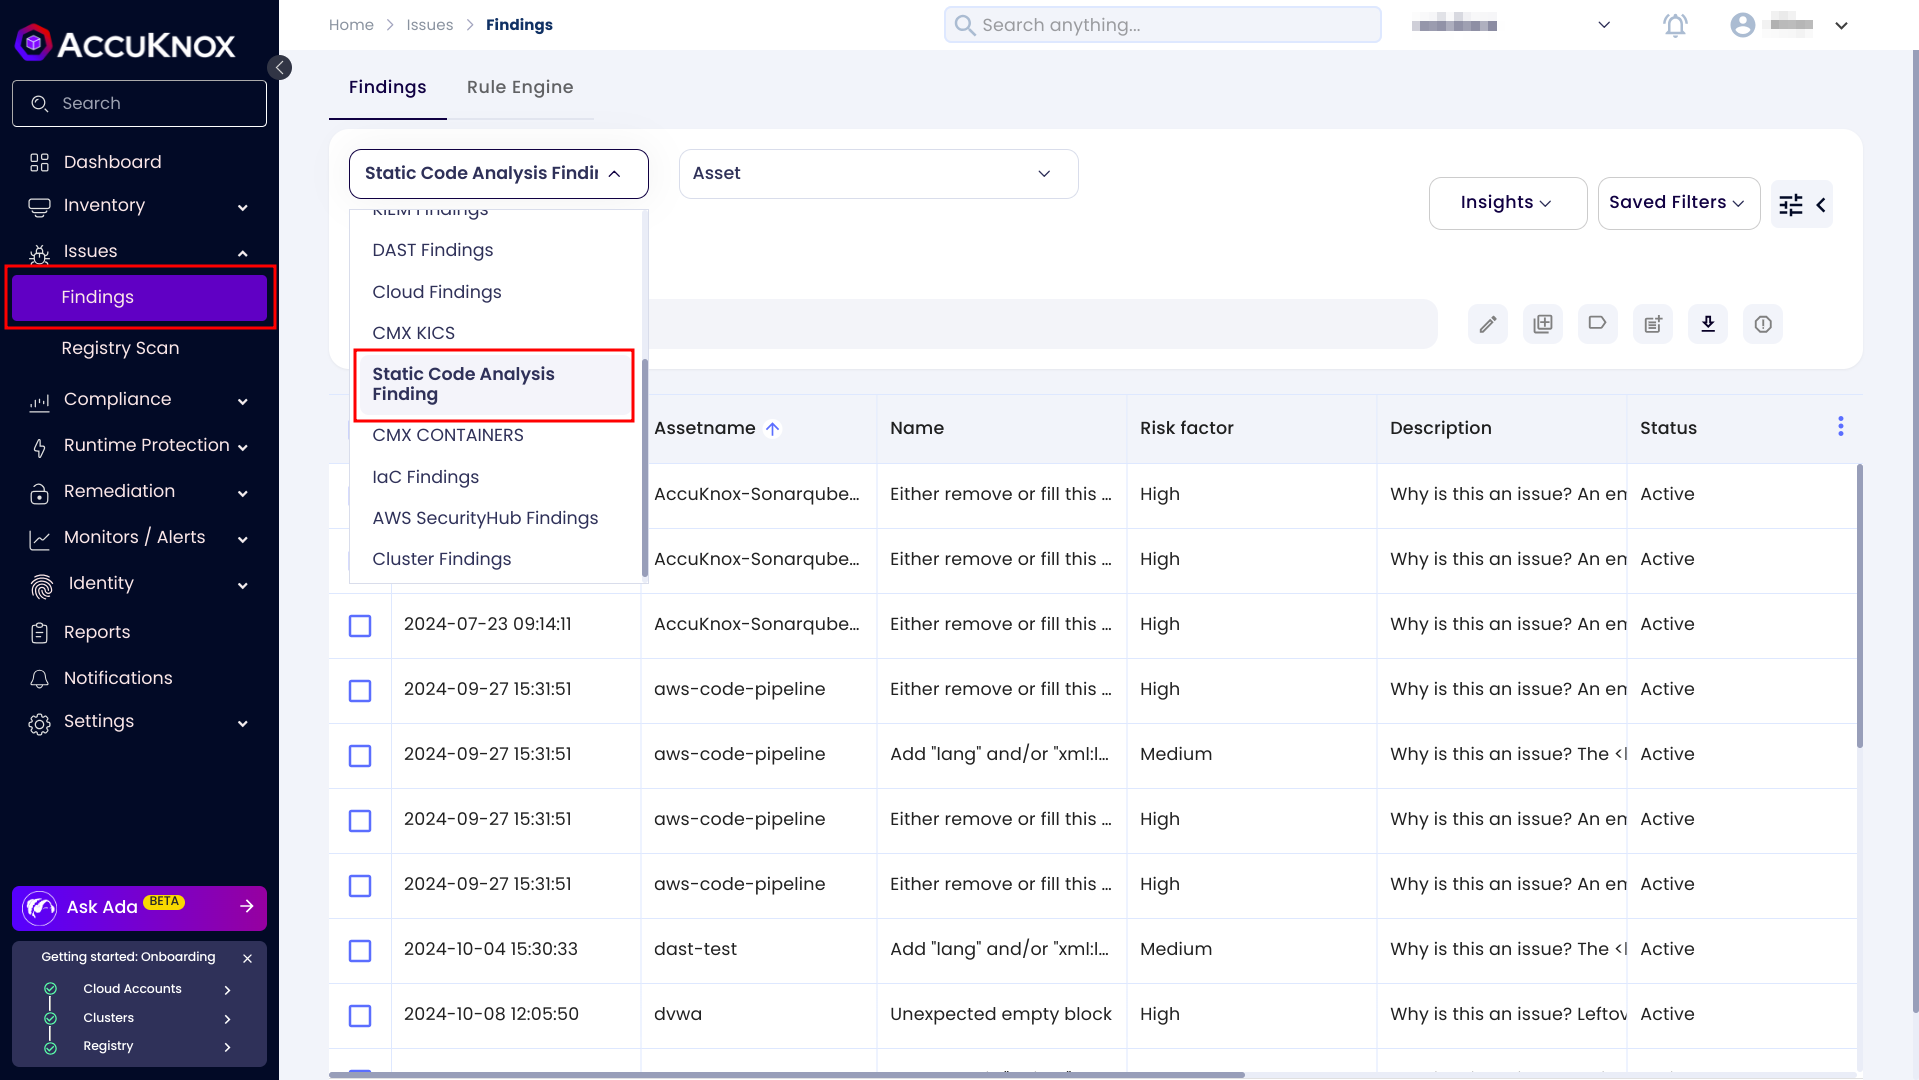Choose CMX KICS from the list
The width and height of the screenshot is (1919, 1080).
pos(414,333)
